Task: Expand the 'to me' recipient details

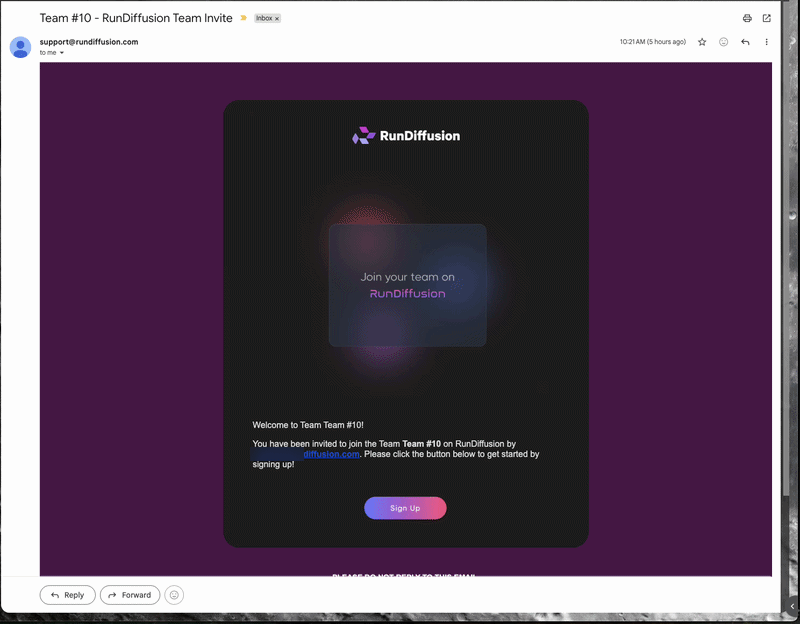Action: coord(62,53)
